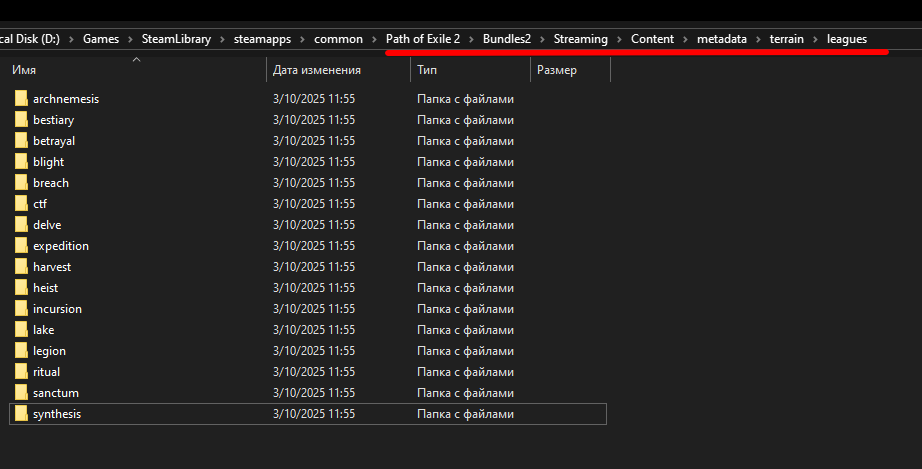Expand the chevron after terrain
The height and width of the screenshot is (469, 922).
coord(816,39)
